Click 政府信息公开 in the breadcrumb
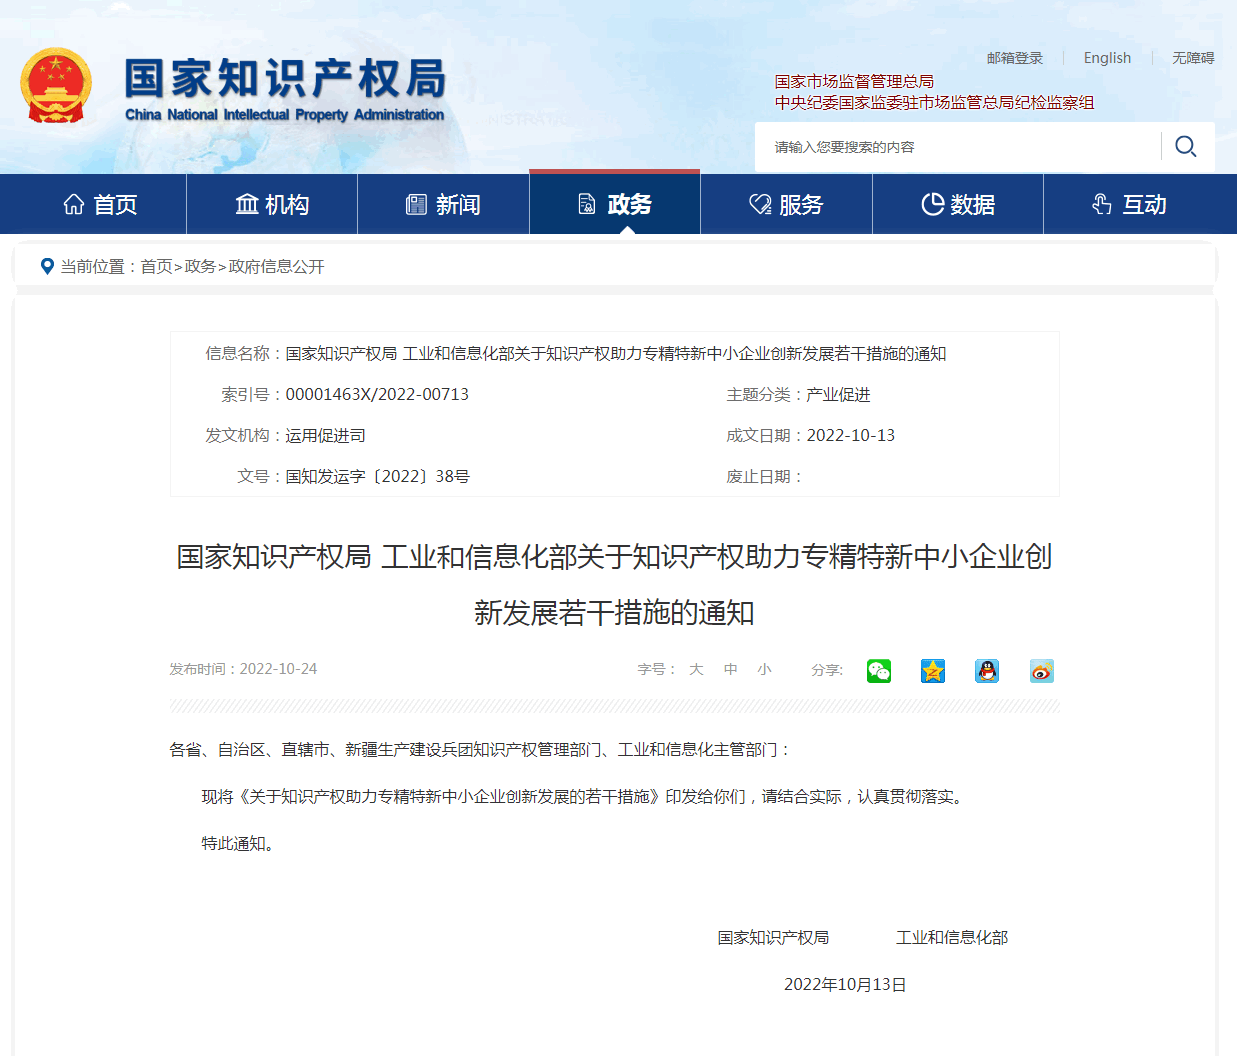Viewport: 1237px width, 1056px height. click(x=276, y=266)
